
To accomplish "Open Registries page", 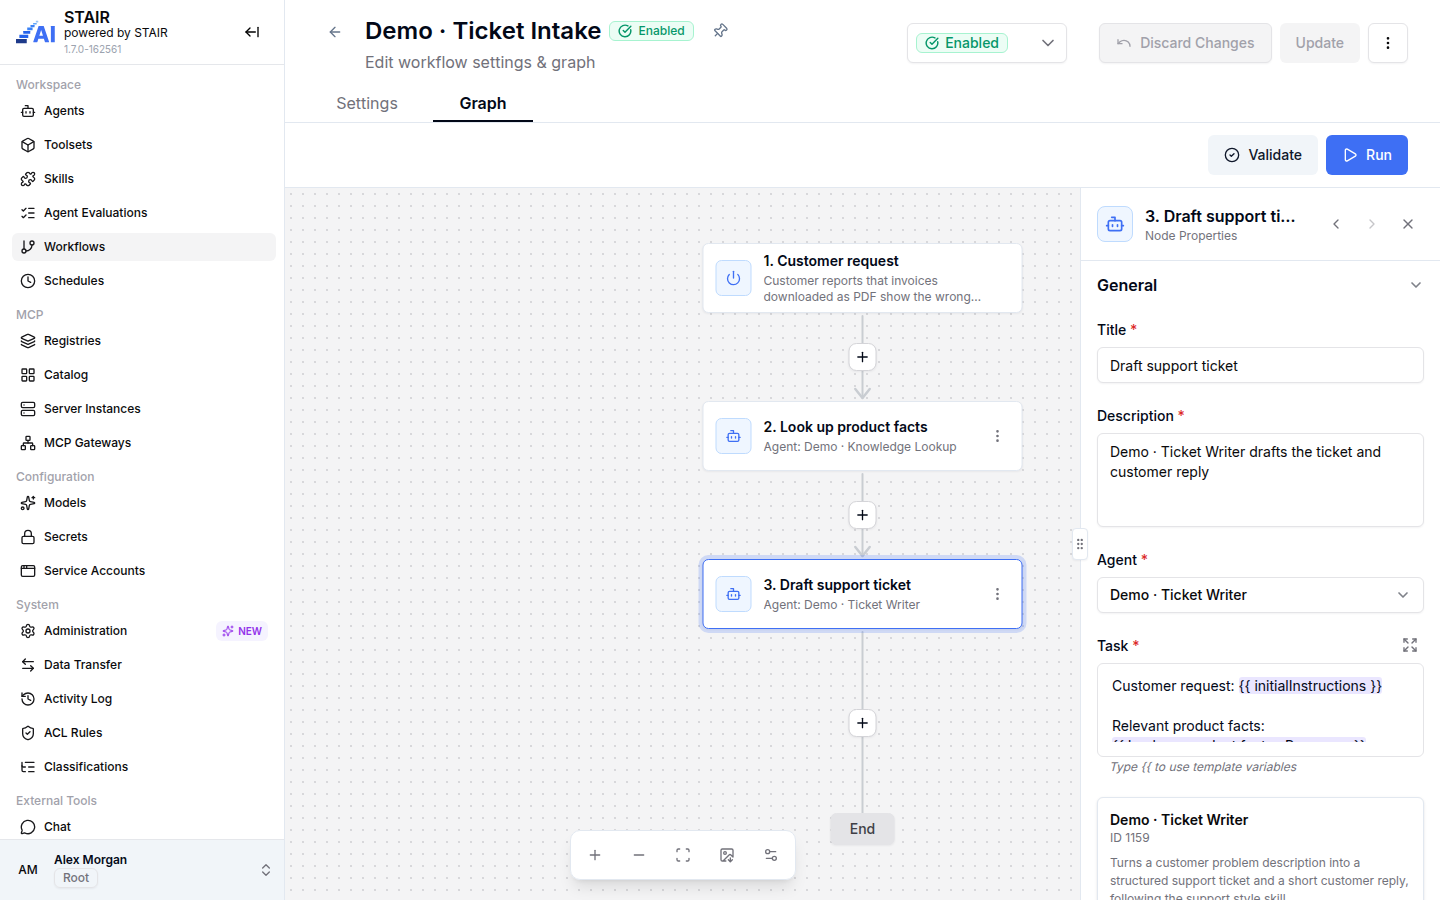I will (144, 341).
